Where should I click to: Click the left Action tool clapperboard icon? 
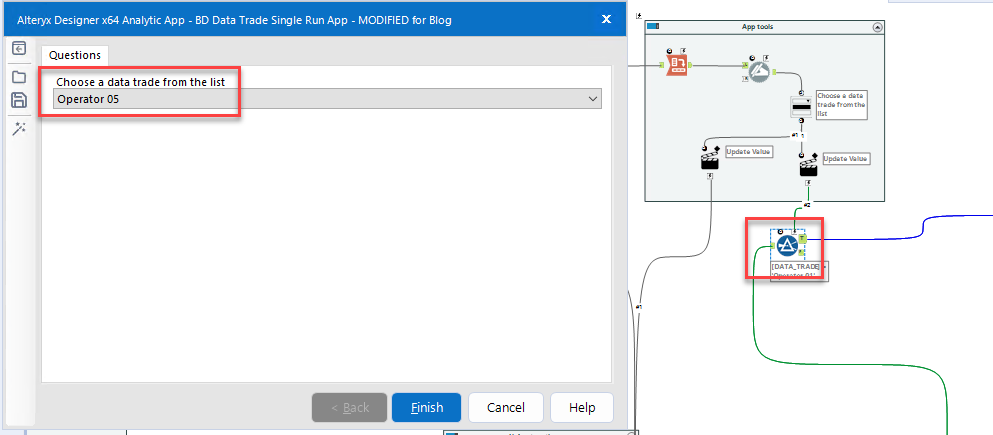pos(710,161)
